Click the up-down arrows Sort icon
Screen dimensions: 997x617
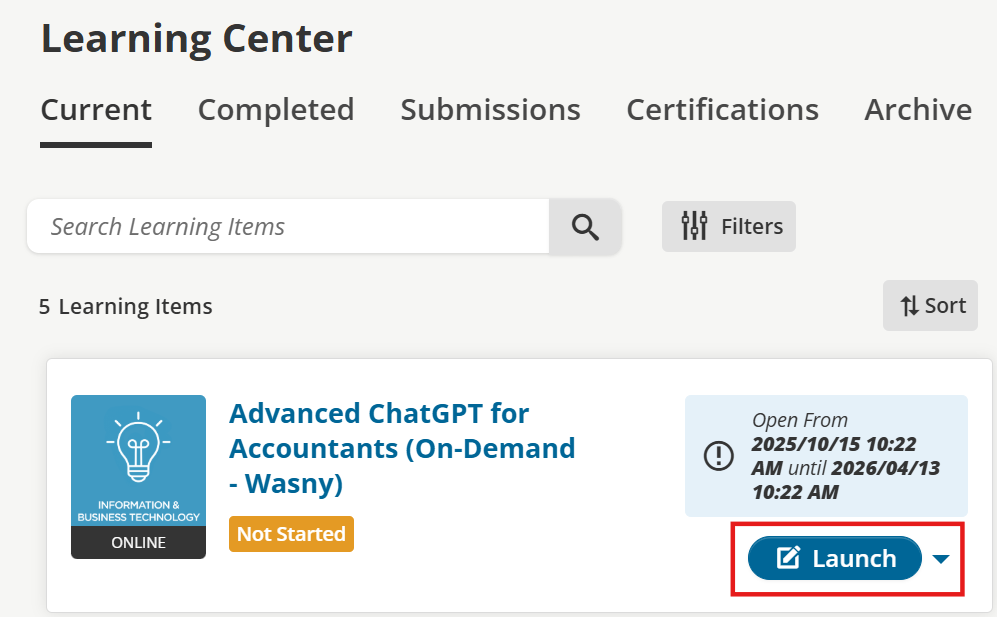click(909, 306)
